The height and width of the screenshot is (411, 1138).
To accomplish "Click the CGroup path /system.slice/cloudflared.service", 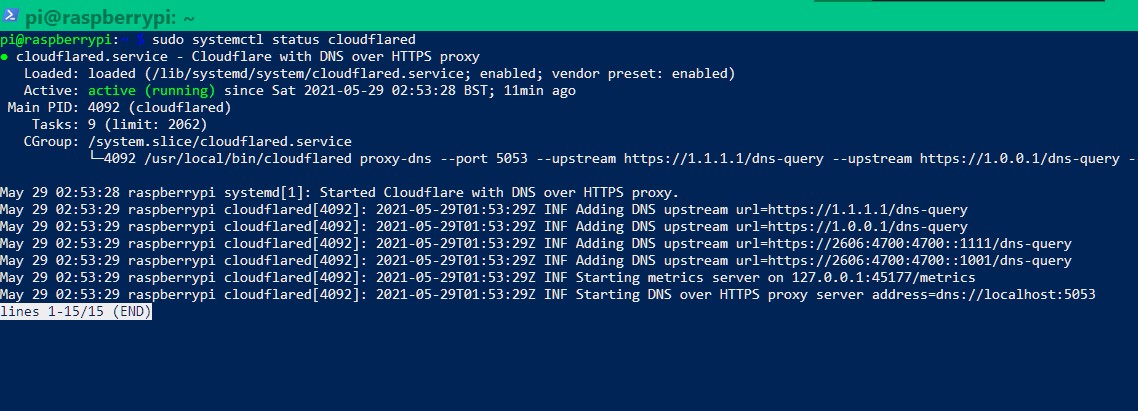I will pos(220,142).
